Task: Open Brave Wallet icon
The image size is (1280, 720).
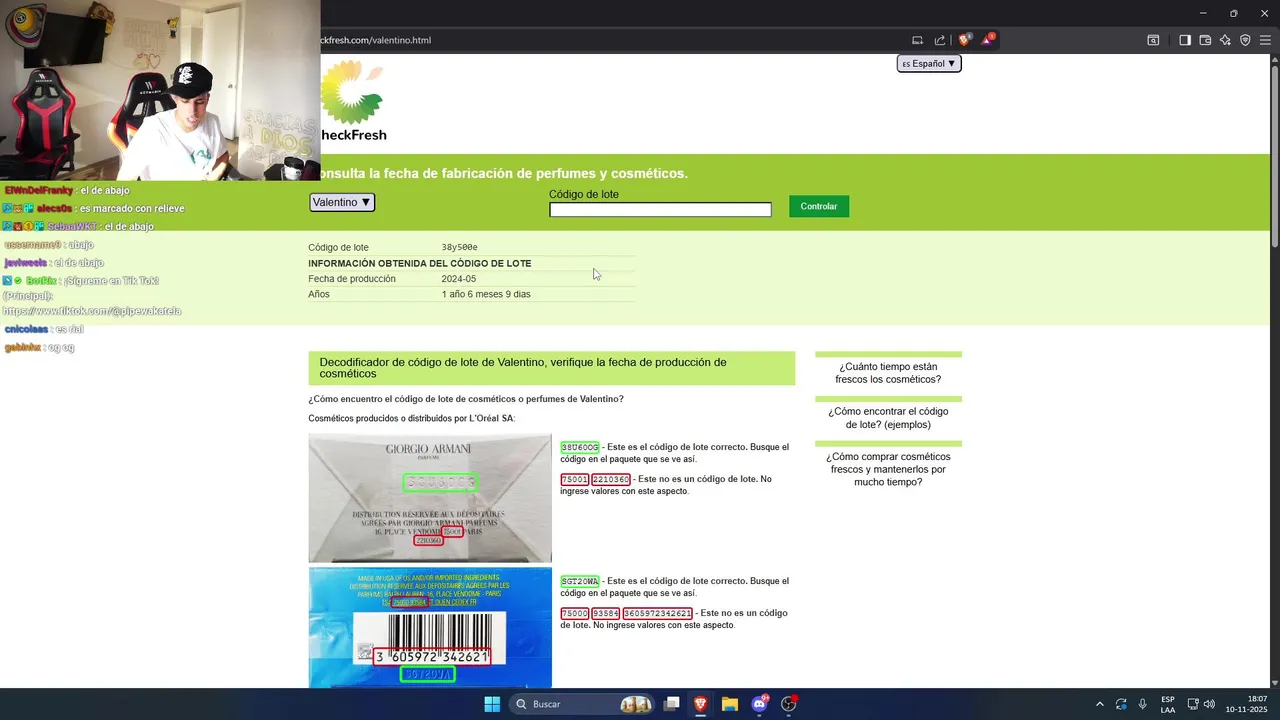Action: click(x=1205, y=40)
